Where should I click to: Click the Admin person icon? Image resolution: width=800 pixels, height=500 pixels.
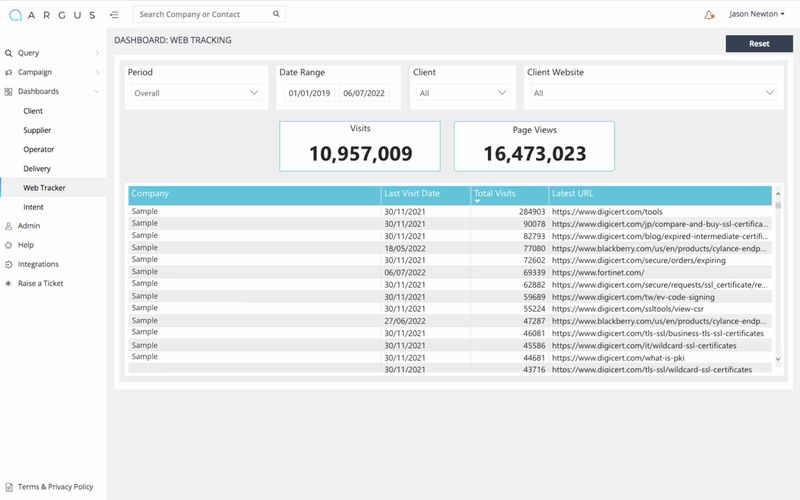click(8, 226)
